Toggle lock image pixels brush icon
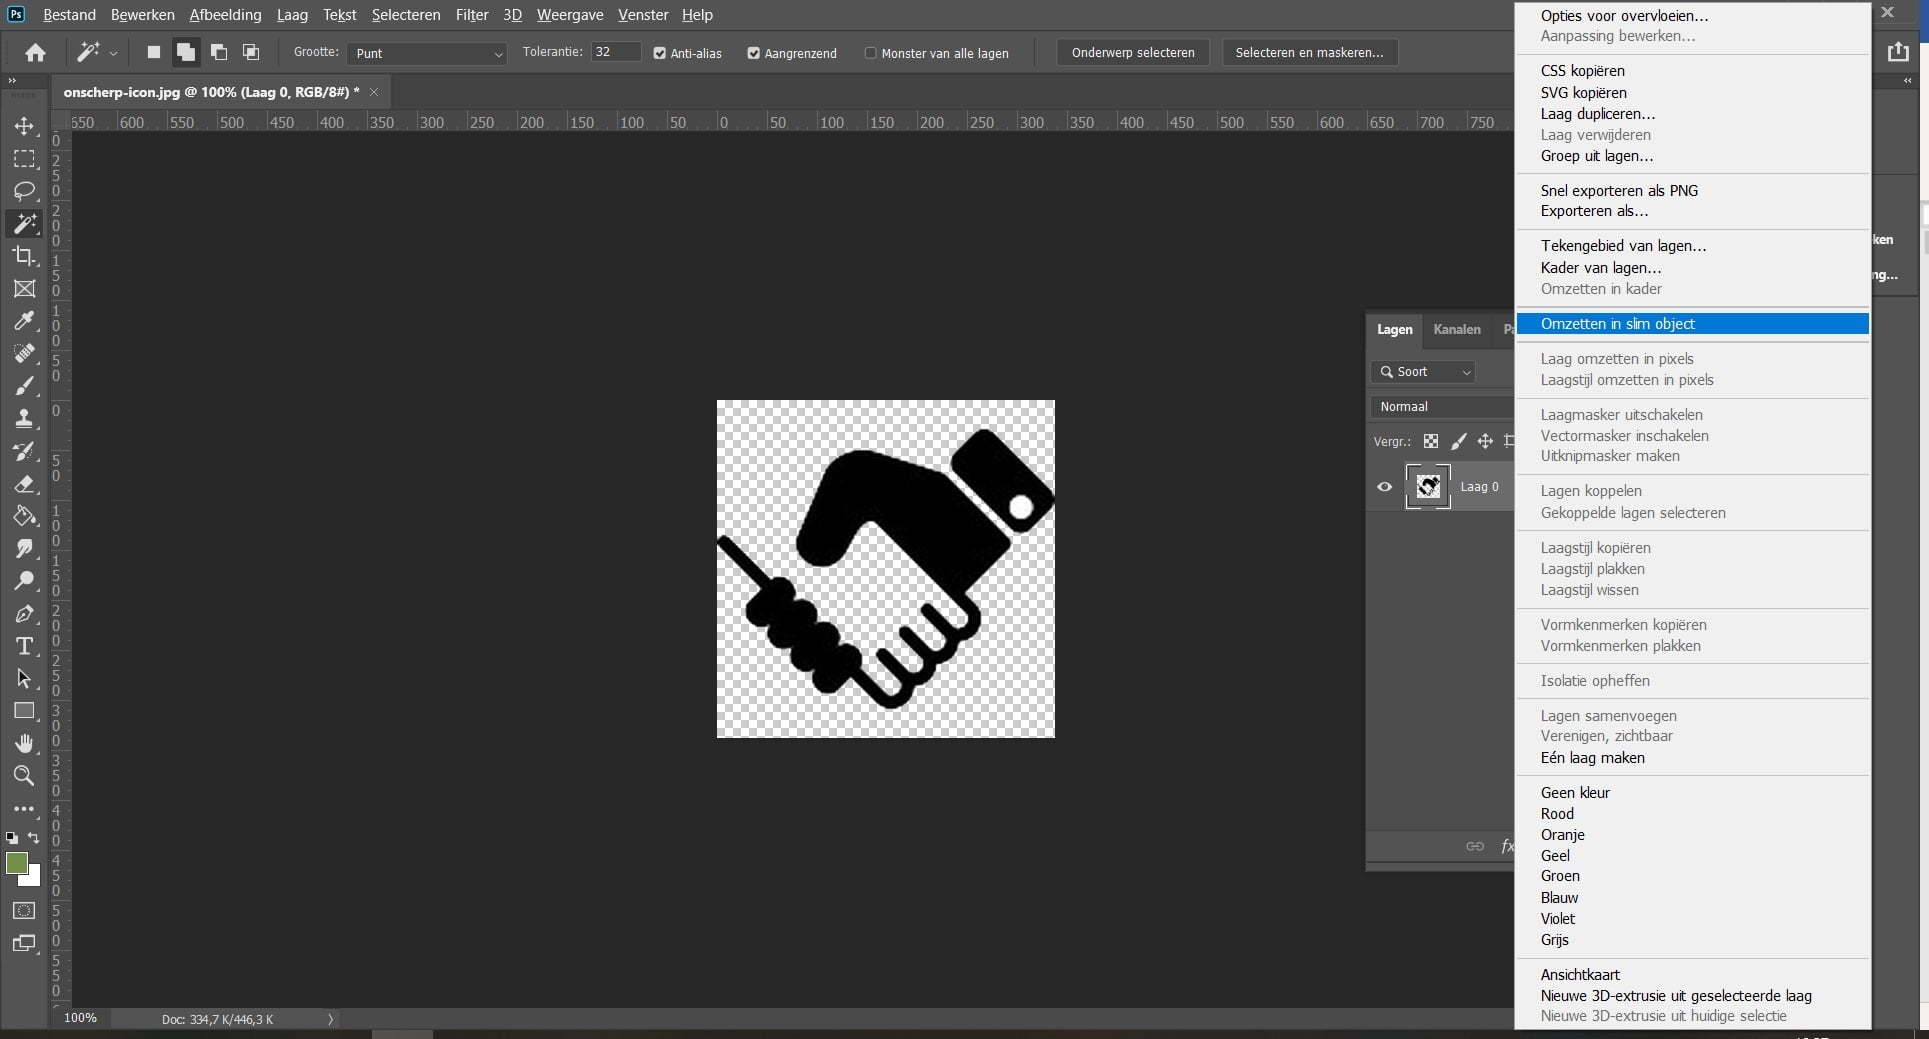The image size is (1929, 1039). coord(1459,441)
